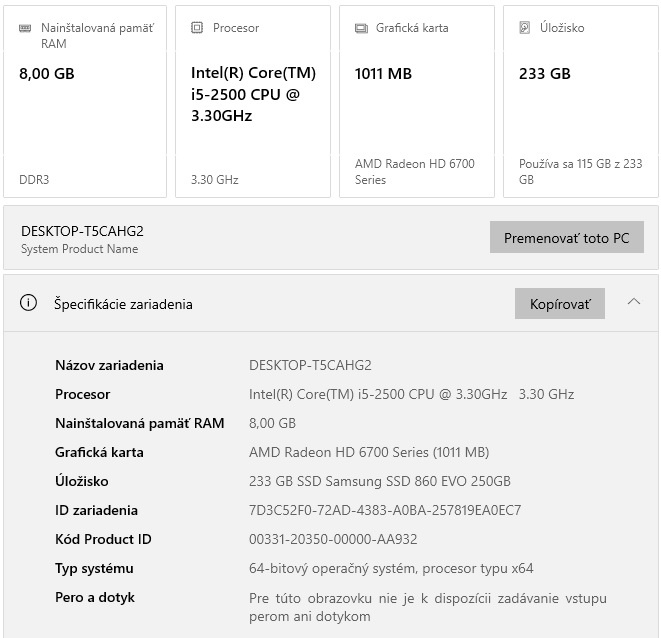This screenshot has height=638, width=661.
Task: Click the graphics card icon
Action: pos(361,28)
